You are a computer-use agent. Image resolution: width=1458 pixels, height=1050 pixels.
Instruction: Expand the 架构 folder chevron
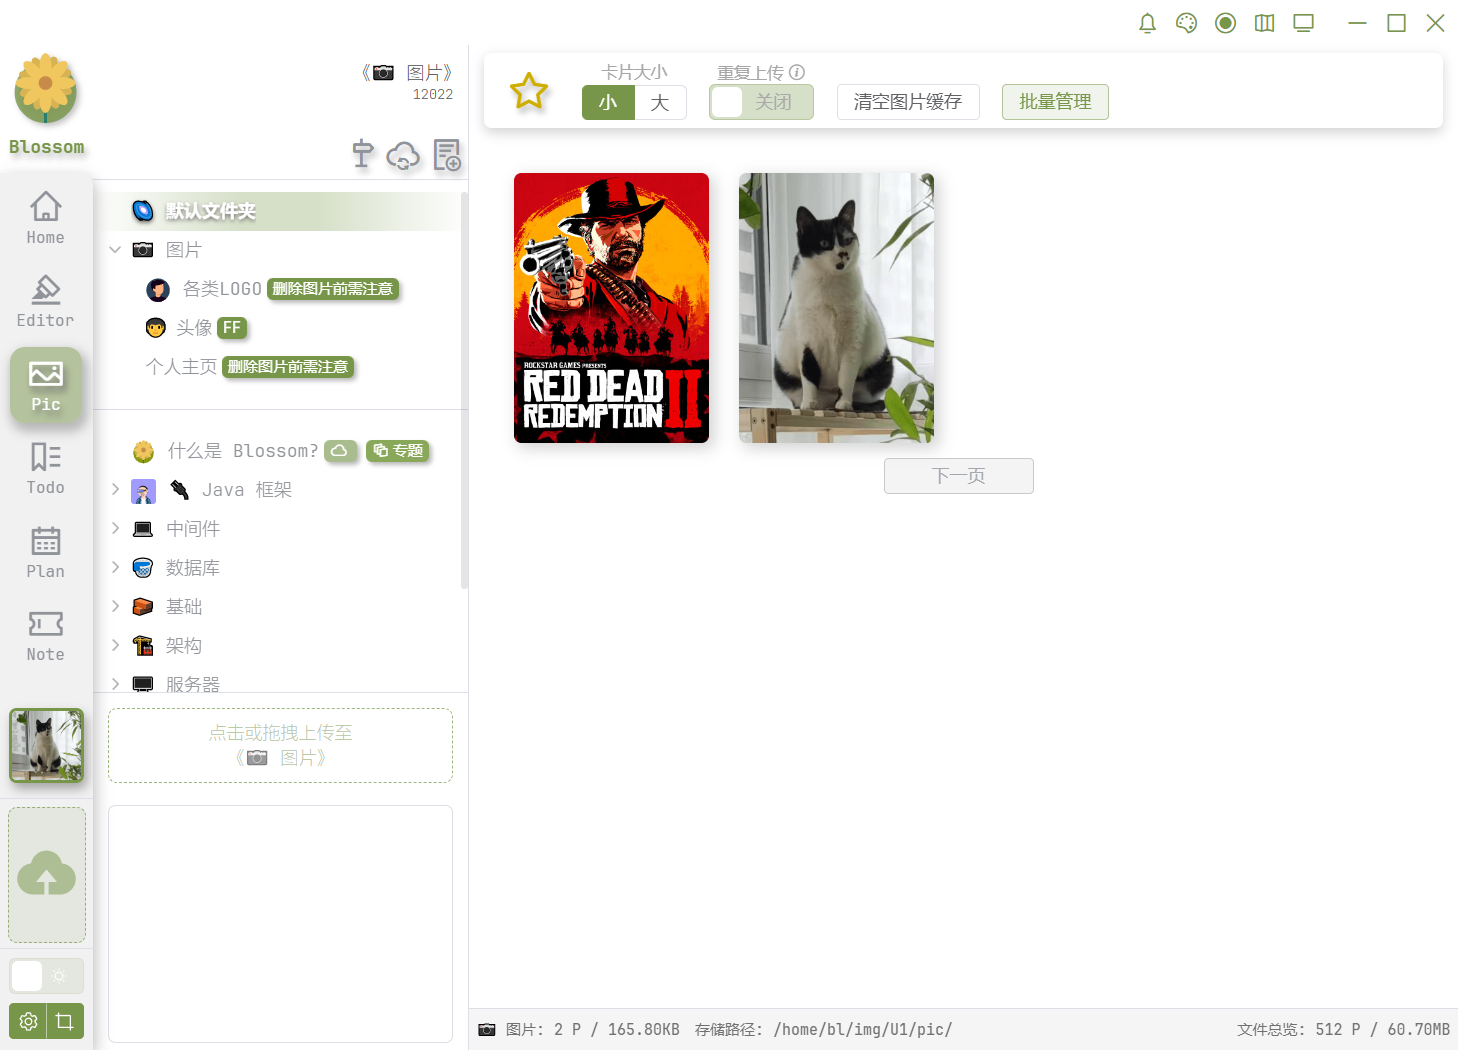click(115, 645)
